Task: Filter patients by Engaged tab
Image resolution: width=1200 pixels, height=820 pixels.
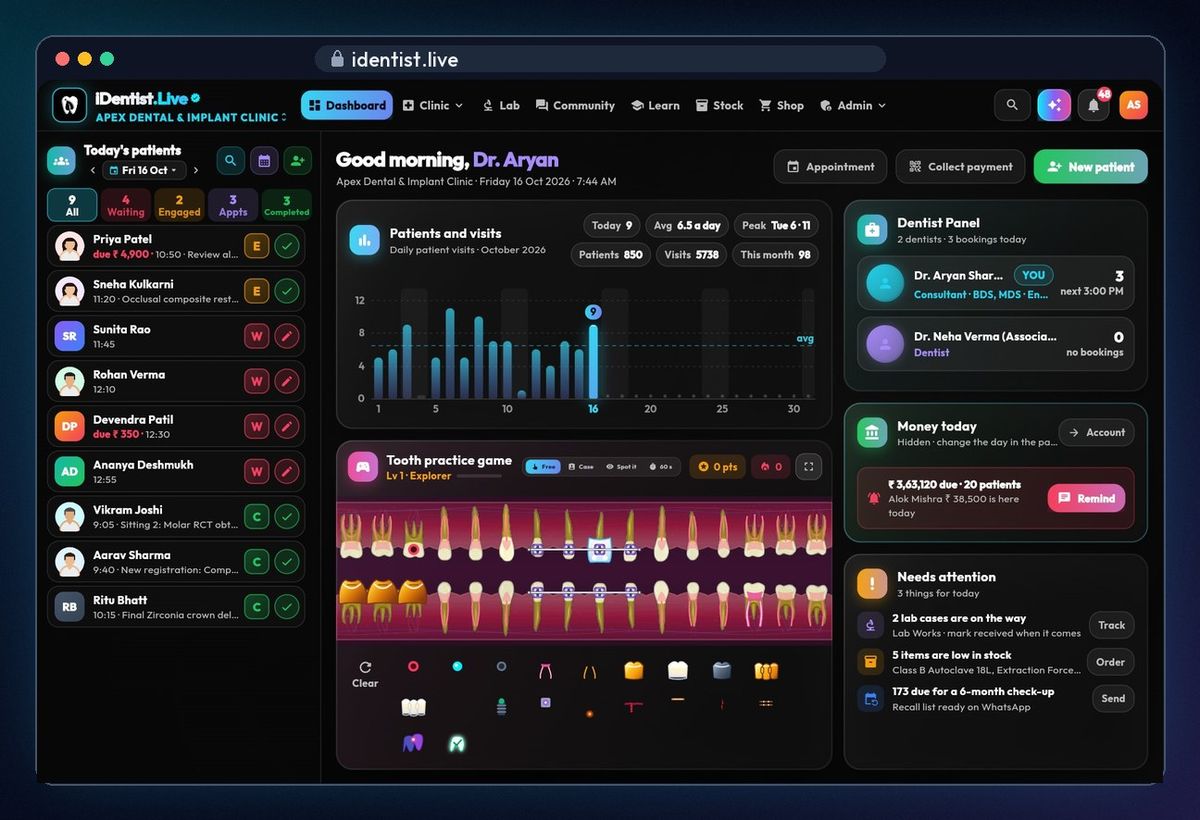Action: (180, 205)
